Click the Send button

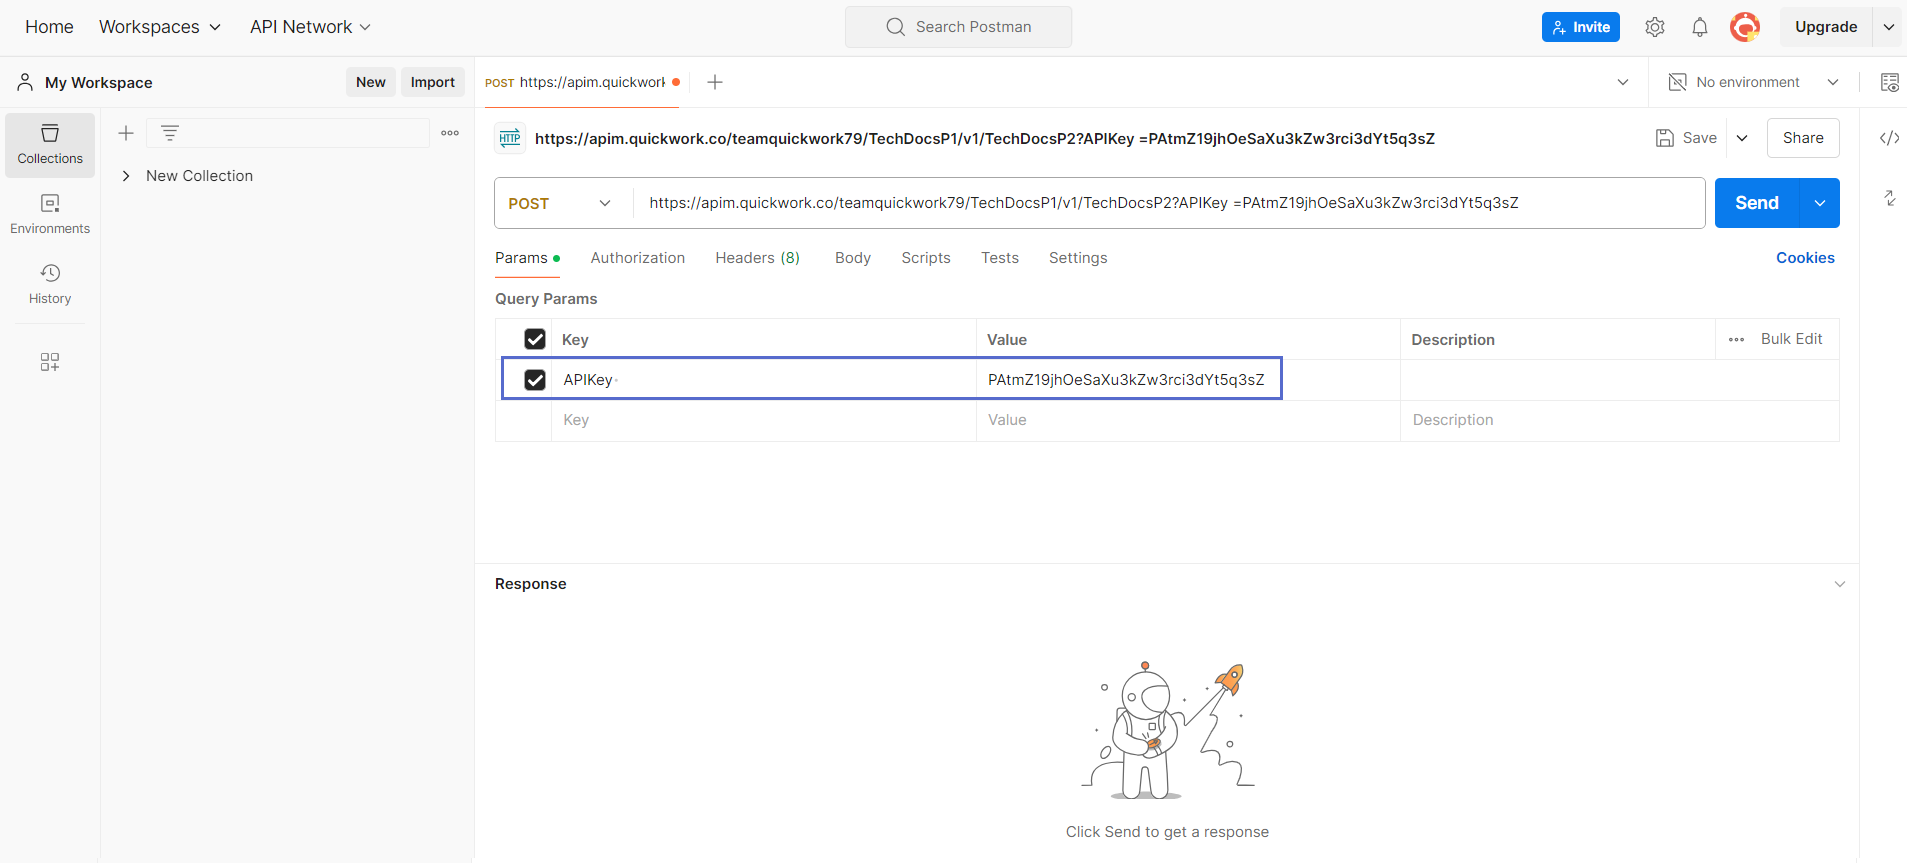[x=1757, y=203]
